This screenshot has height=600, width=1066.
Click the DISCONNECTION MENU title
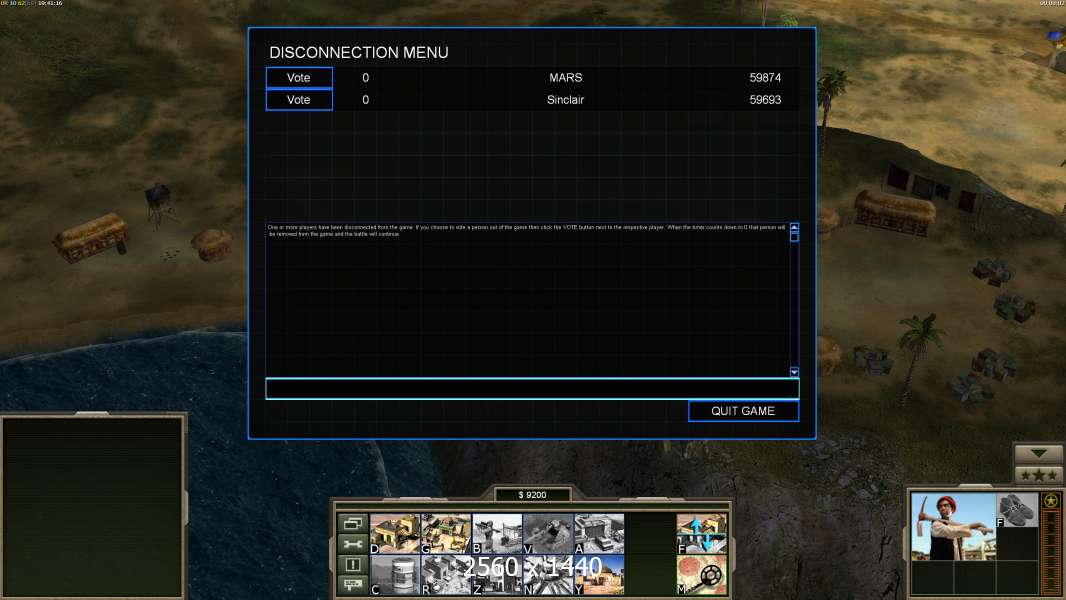359,52
